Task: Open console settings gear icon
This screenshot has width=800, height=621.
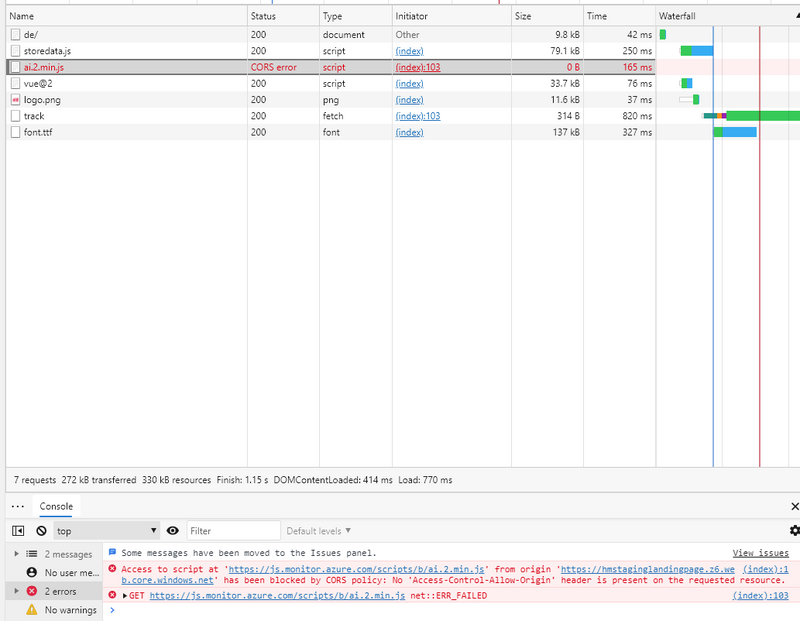Action: [x=794, y=531]
